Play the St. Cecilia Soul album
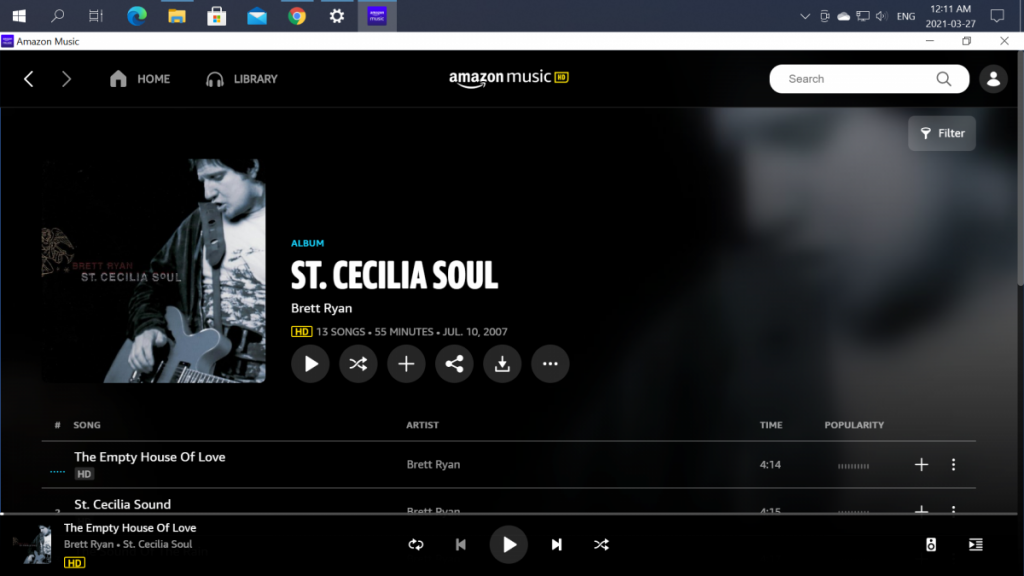The height and width of the screenshot is (576, 1024). pos(310,364)
